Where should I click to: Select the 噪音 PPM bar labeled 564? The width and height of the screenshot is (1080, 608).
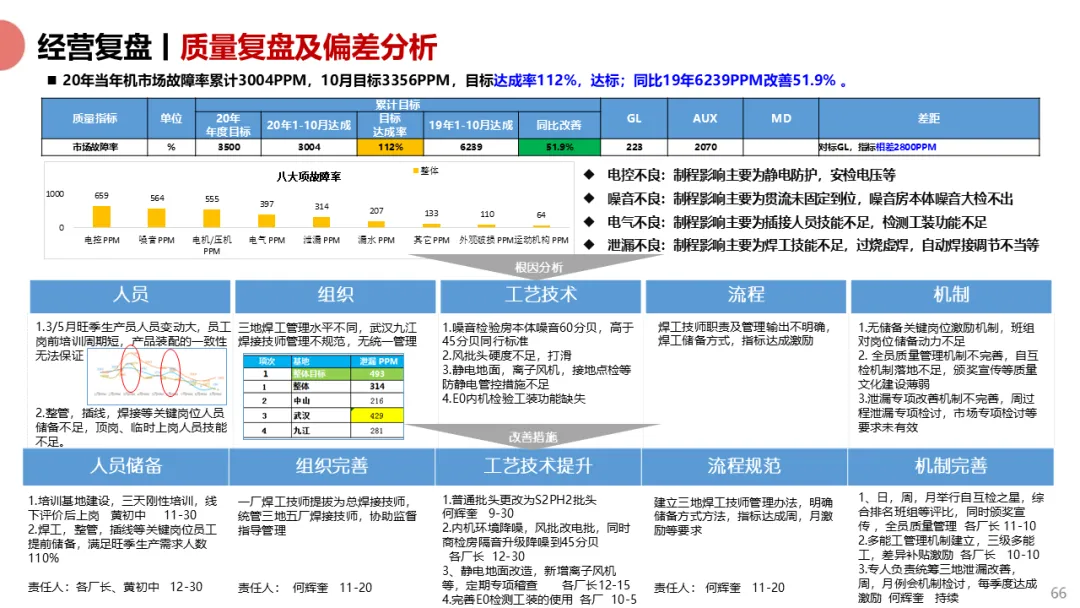click(156, 218)
